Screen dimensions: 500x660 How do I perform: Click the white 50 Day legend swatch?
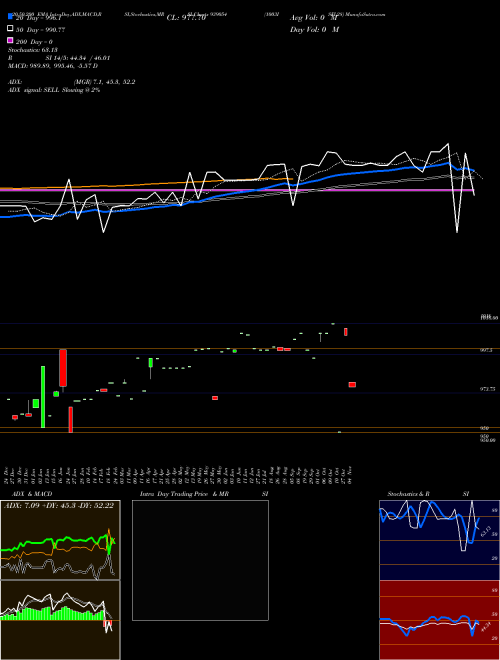click(x=10, y=29)
